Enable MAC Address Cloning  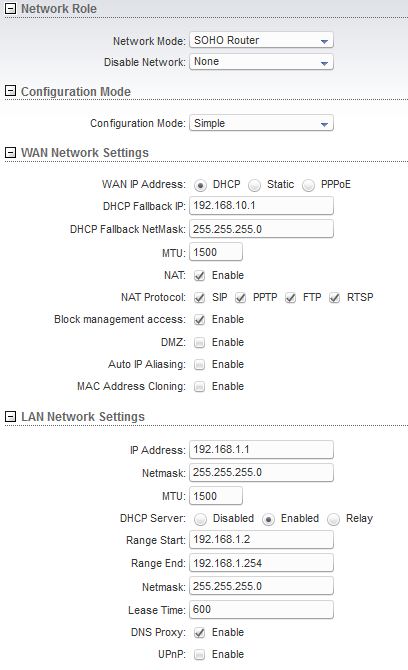coord(200,386)
